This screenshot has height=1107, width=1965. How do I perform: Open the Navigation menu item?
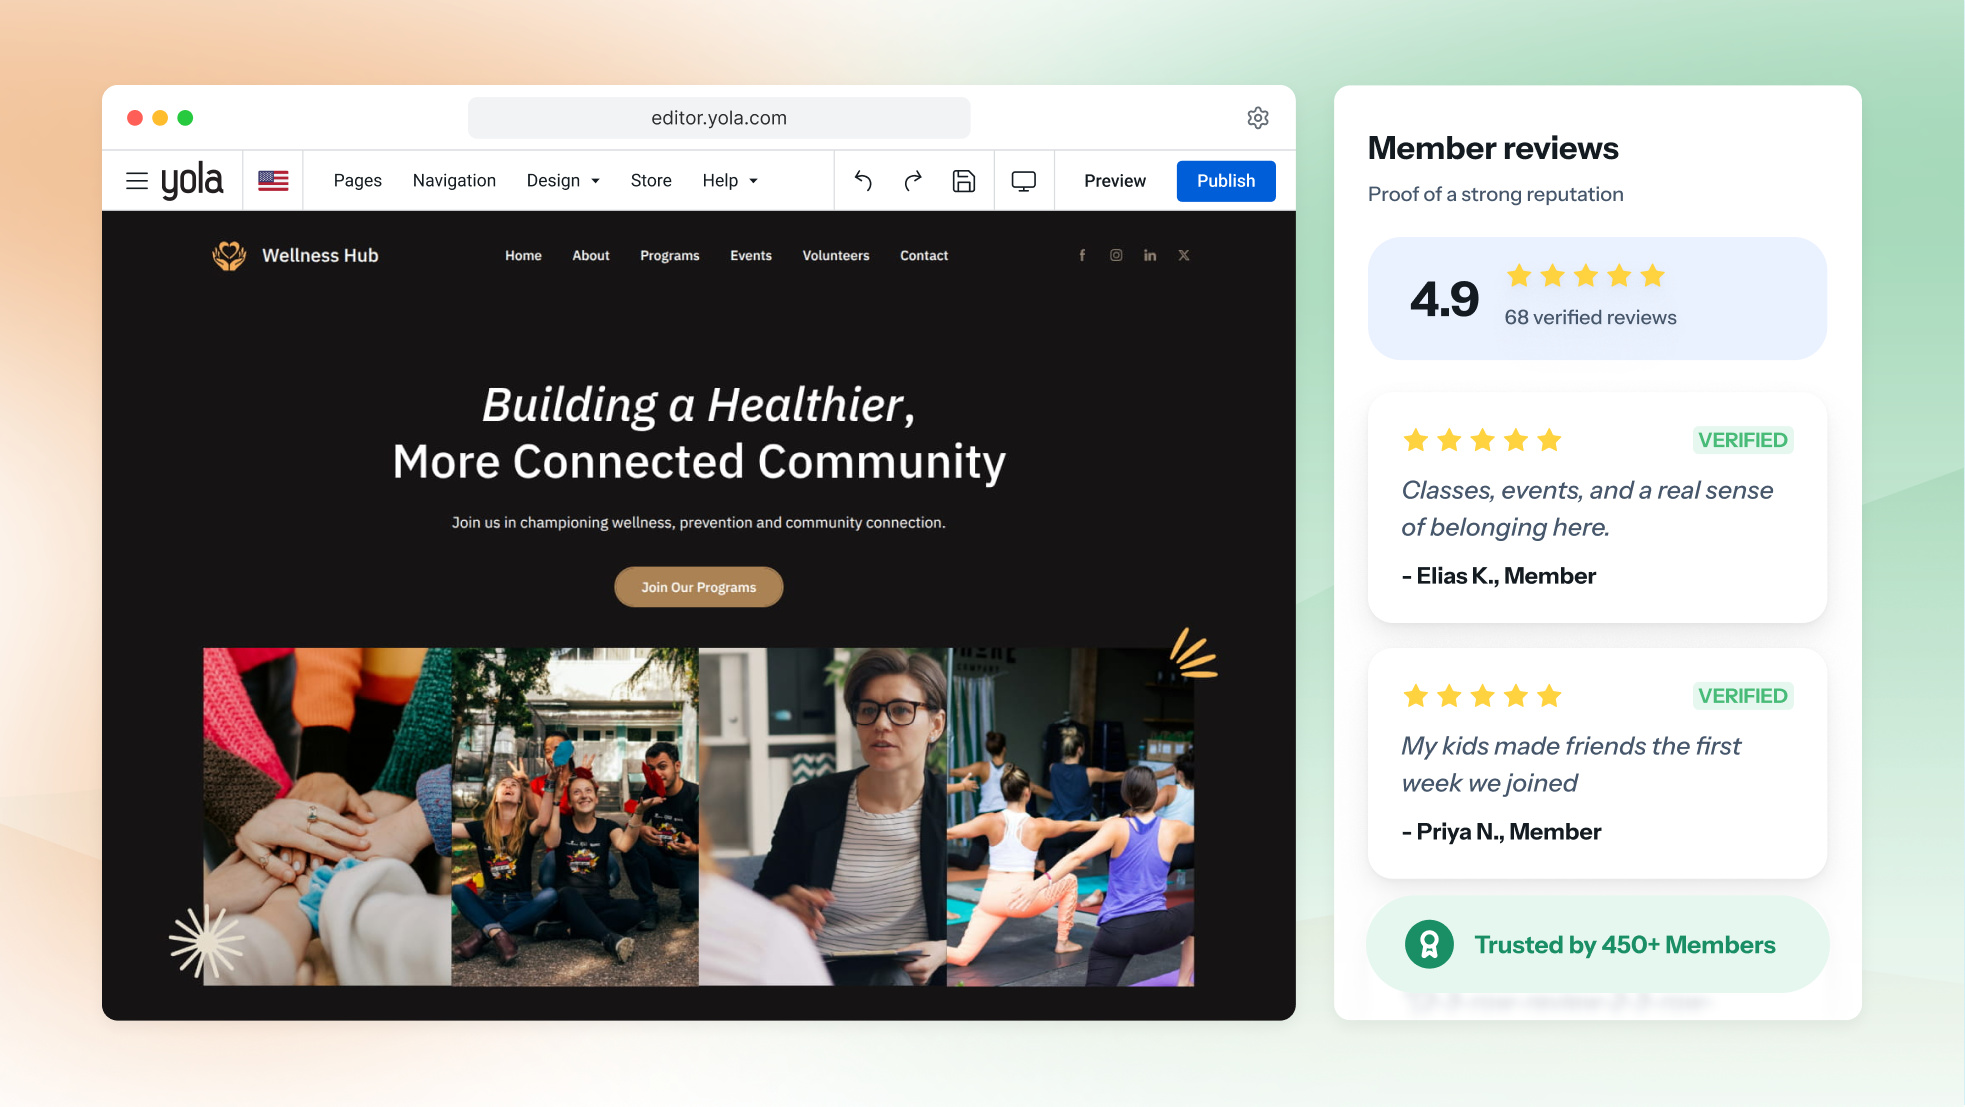click(454, 181)
